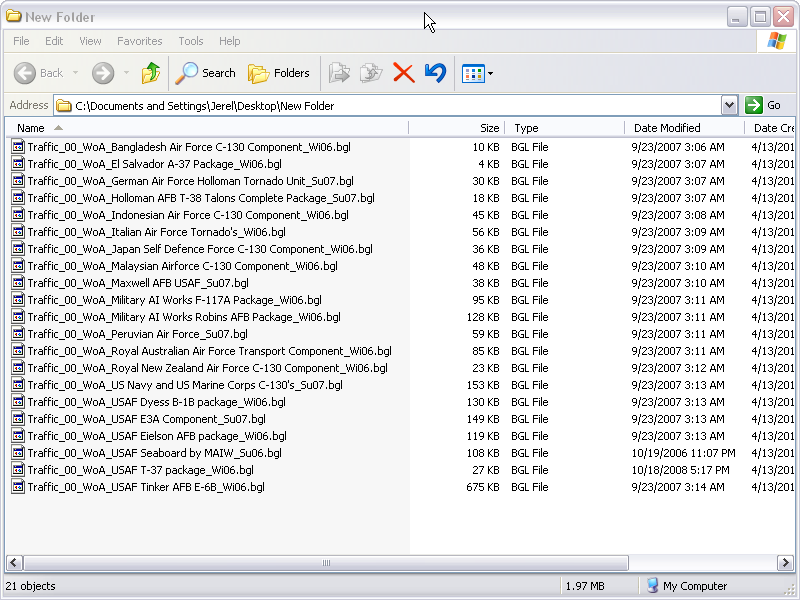Click the Up one level folder icon
Screen dimensions: 800x600
150,73
